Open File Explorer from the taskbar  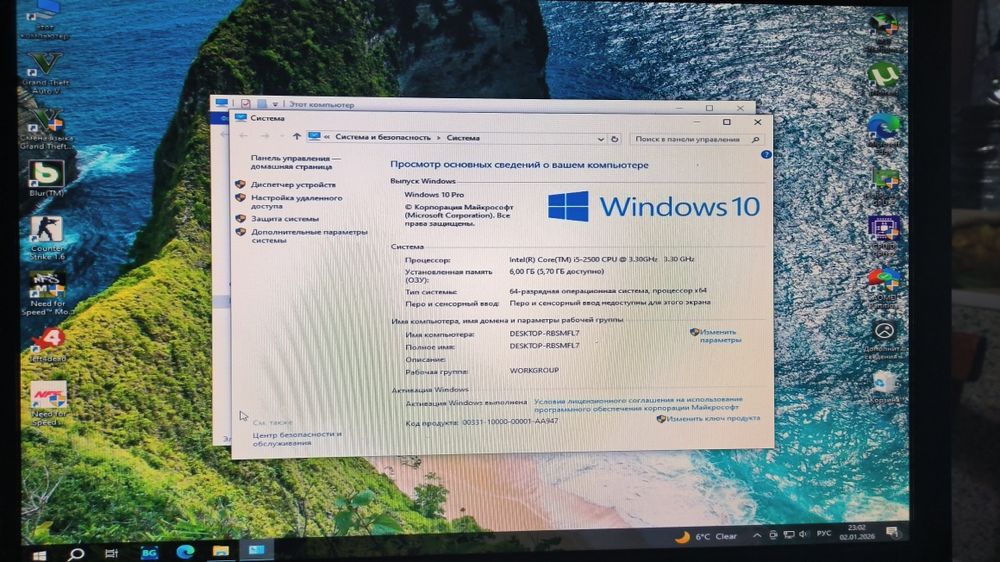click(221, 551)
